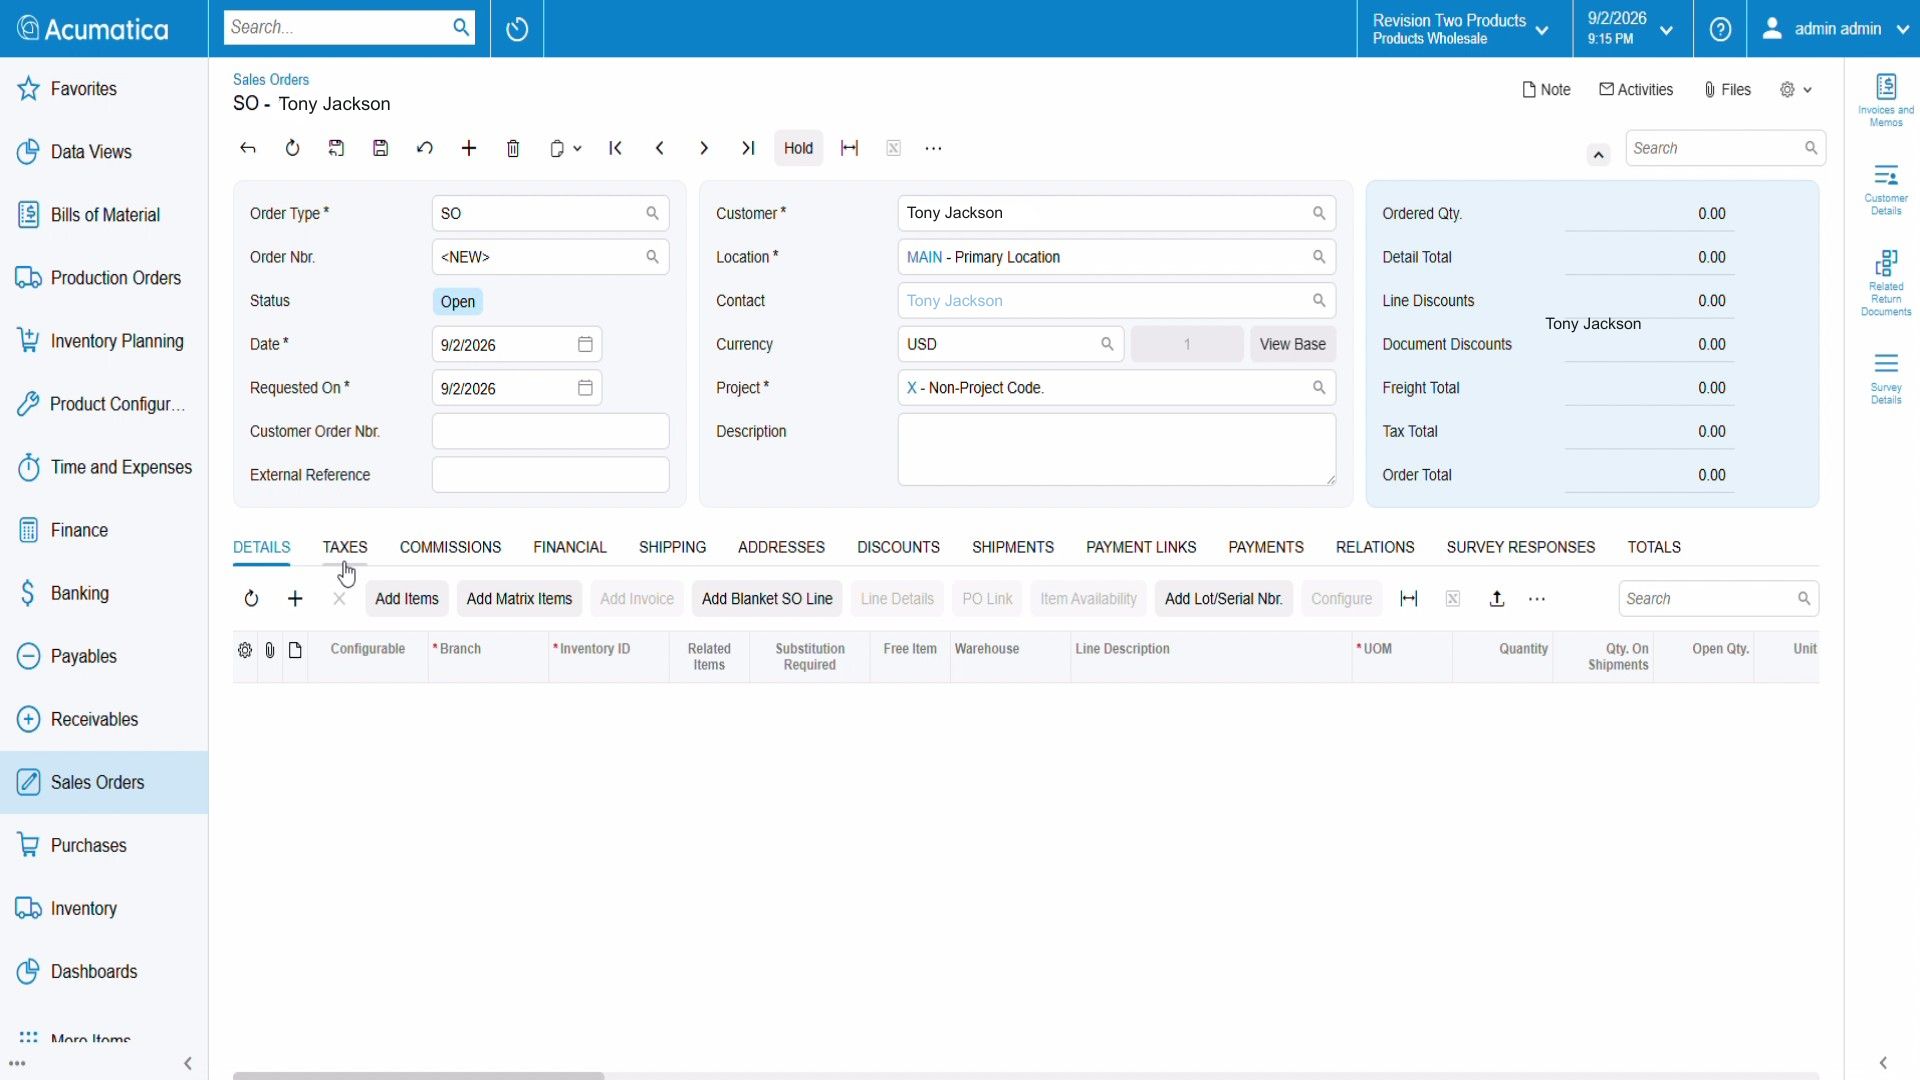Click the Add Items button

(407, 599)
